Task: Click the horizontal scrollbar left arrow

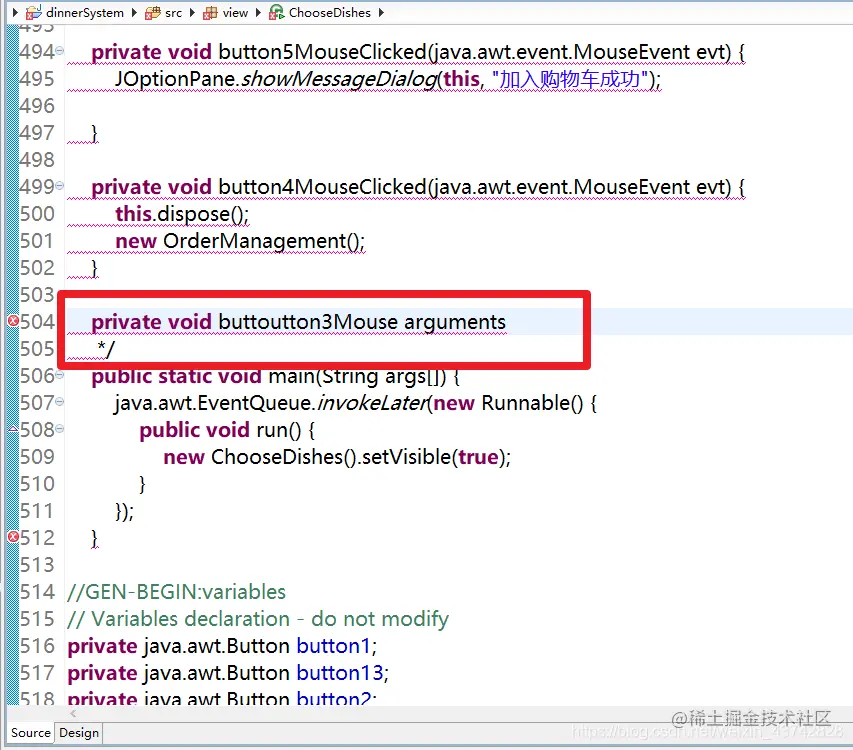Action: click(x=73, y=713)
